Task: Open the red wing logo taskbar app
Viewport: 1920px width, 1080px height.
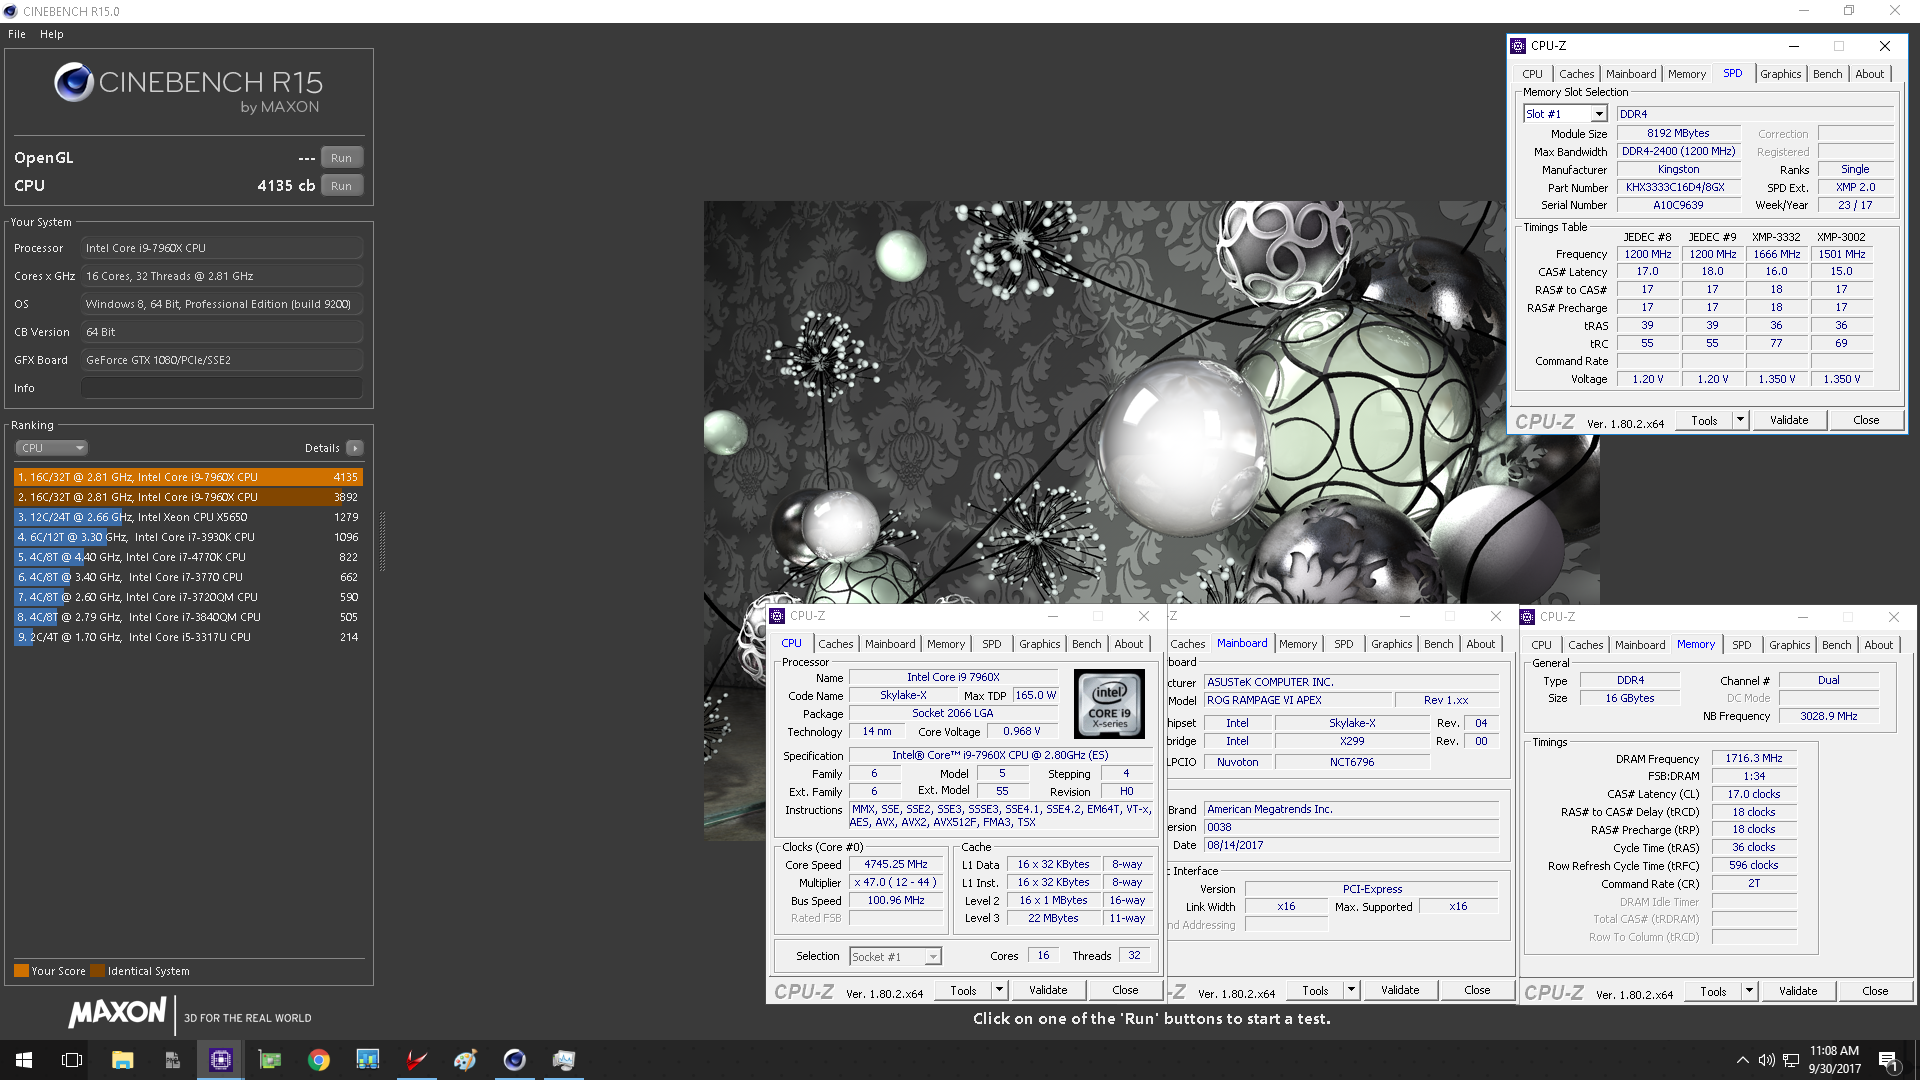Action: [416, 1060]
